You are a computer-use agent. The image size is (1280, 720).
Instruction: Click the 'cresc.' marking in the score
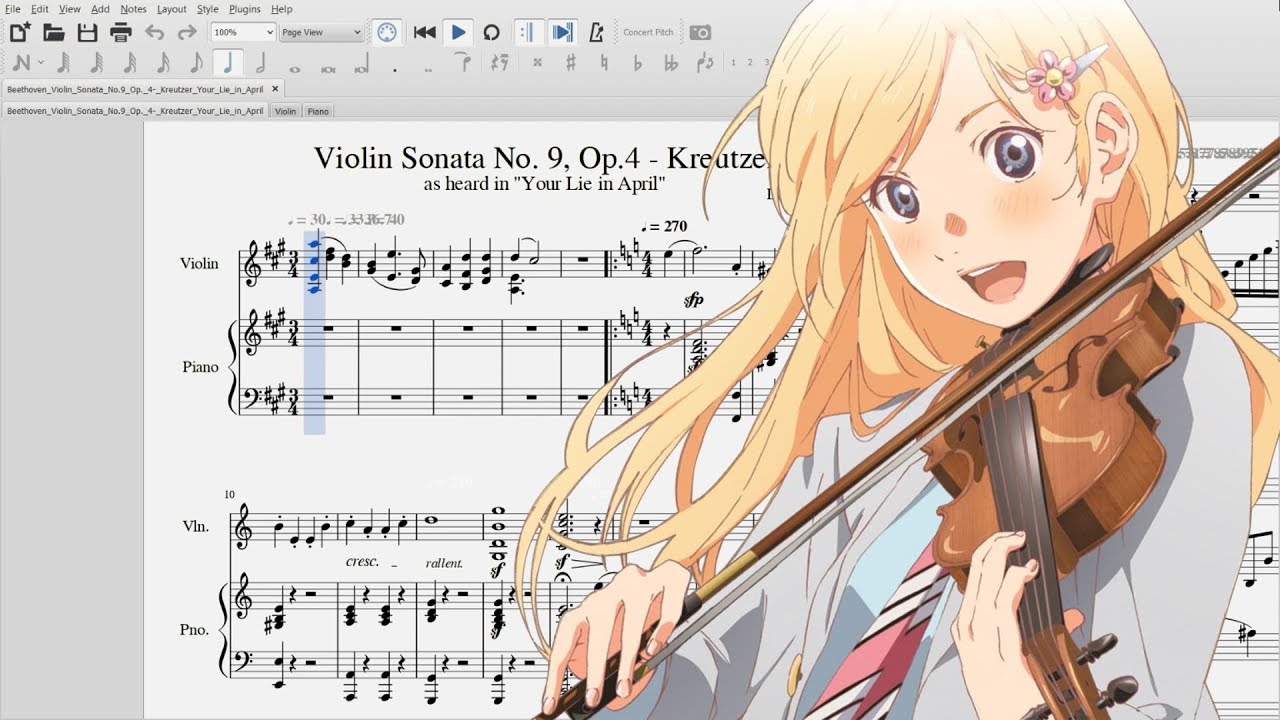362,562
